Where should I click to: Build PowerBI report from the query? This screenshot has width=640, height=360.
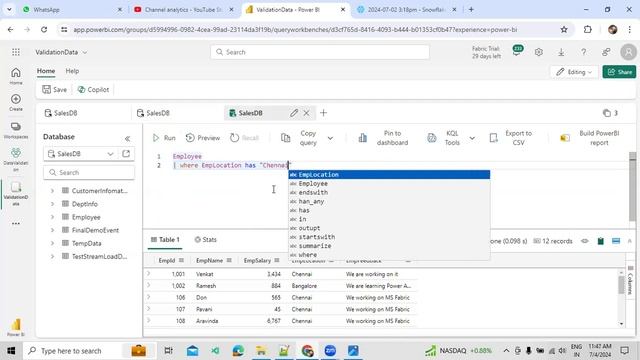(x=590, y=138)
